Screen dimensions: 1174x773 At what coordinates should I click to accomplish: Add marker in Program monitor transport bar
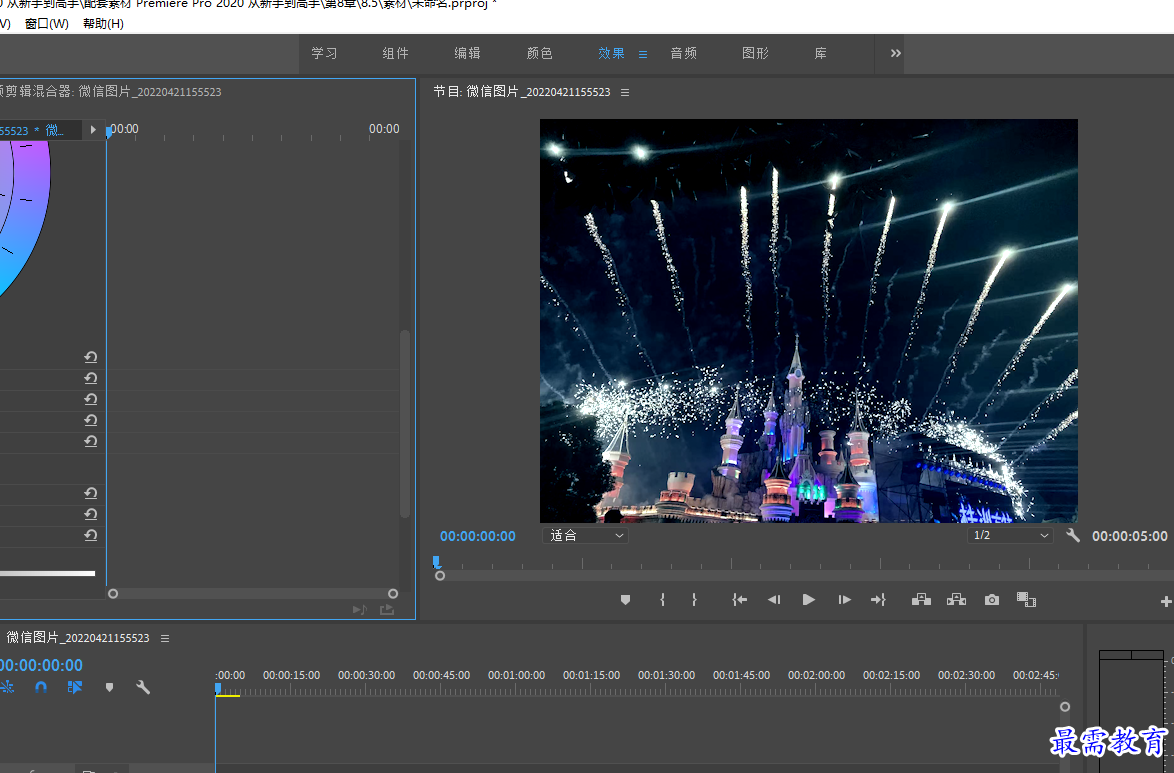coord(625,599)
